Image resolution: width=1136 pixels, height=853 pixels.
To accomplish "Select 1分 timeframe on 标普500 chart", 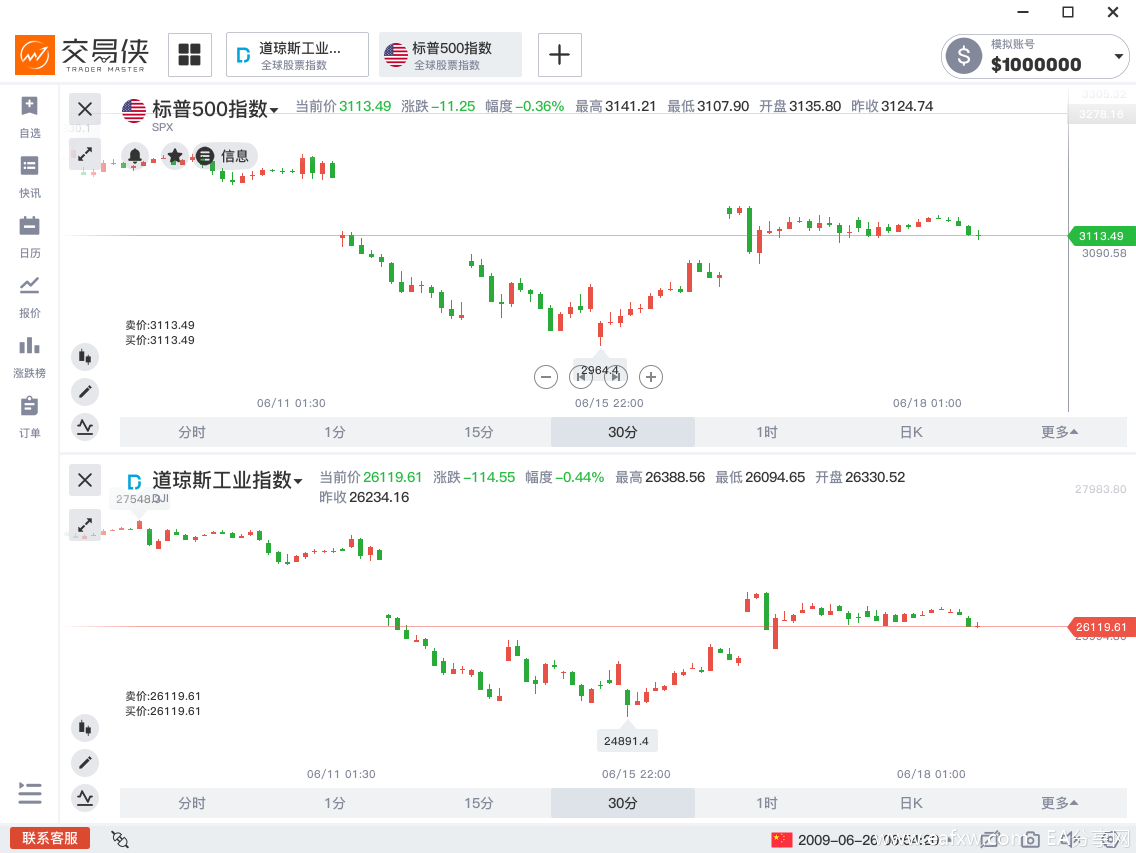I will (x=335, y=432).
